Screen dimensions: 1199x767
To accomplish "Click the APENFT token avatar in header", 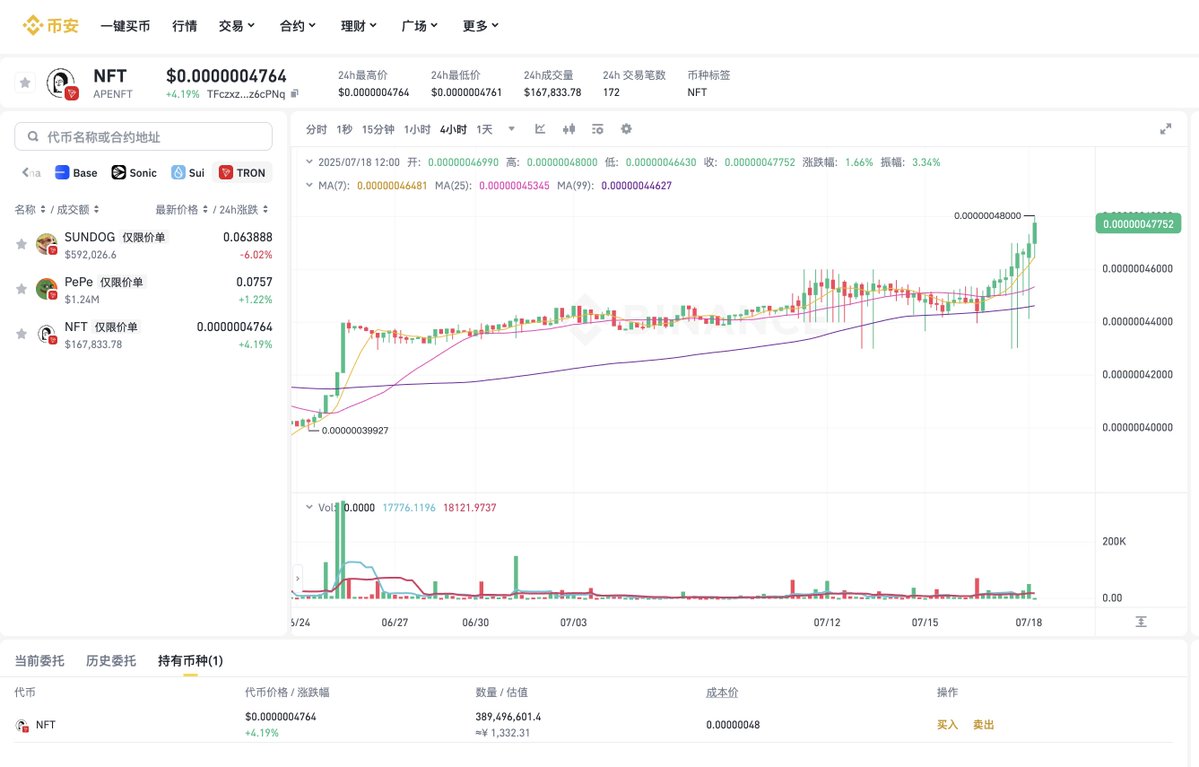I will pos(61,83).
